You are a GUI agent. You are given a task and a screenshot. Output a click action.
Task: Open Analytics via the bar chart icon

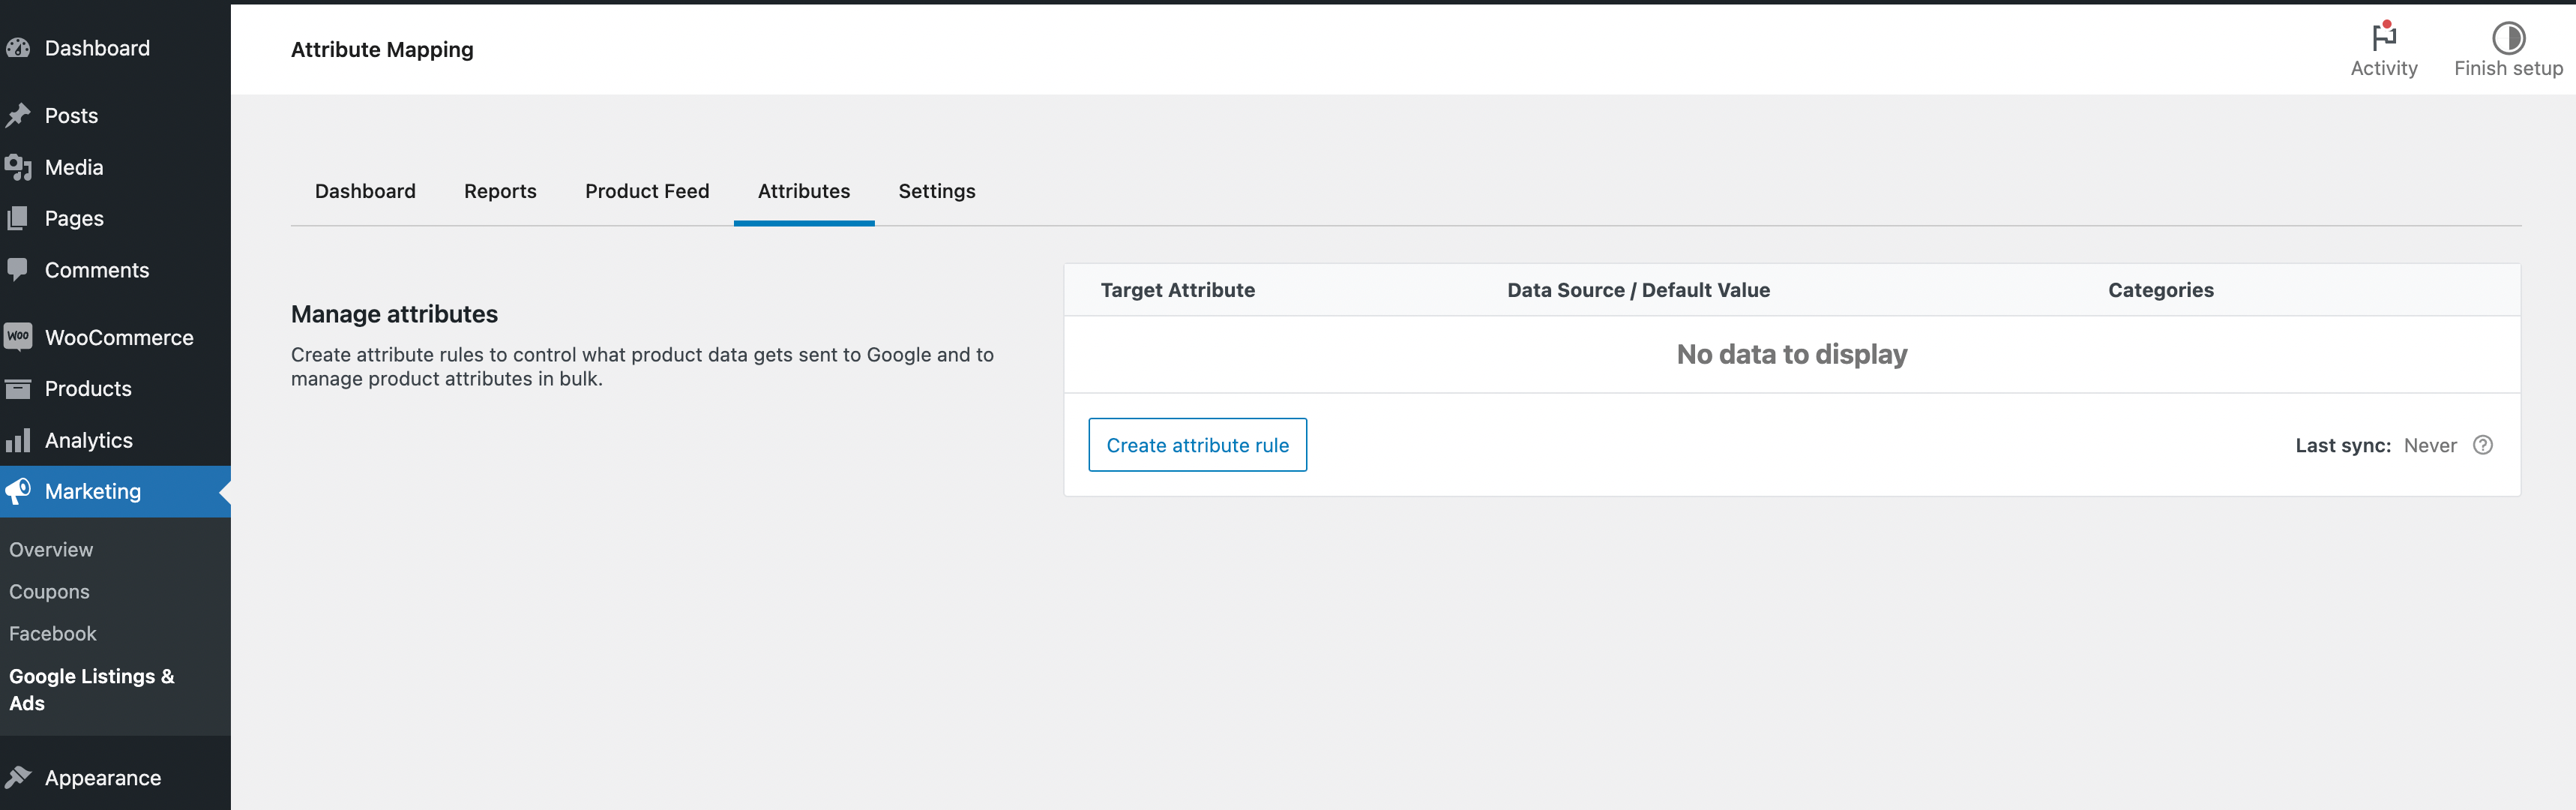18,440
